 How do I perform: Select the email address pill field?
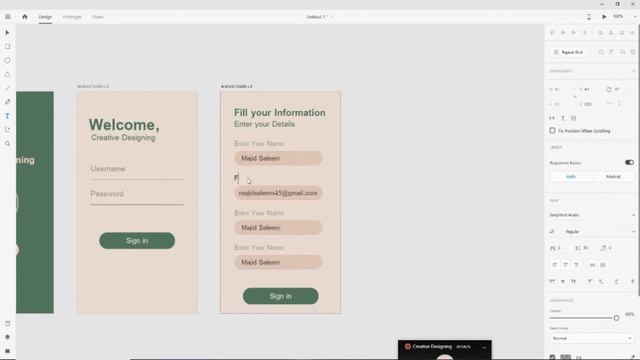278,193
